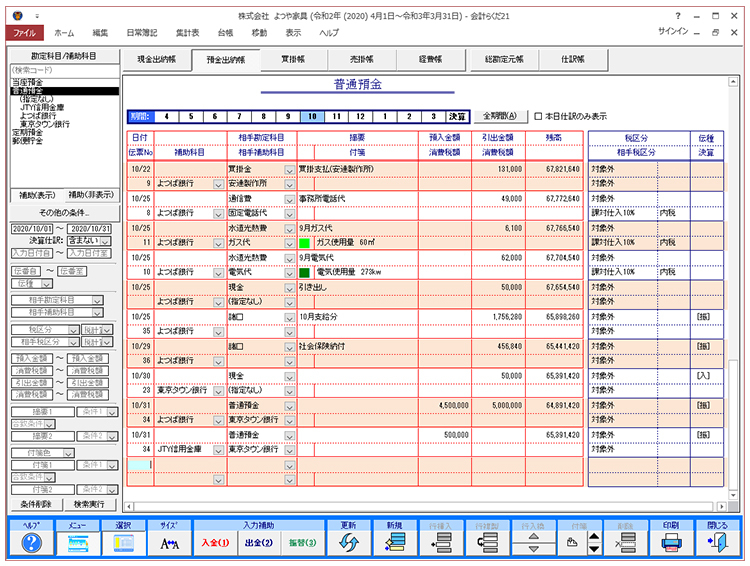Switch to 総勘定元帳 tab
Screen dimensions: 750x566
504,59
